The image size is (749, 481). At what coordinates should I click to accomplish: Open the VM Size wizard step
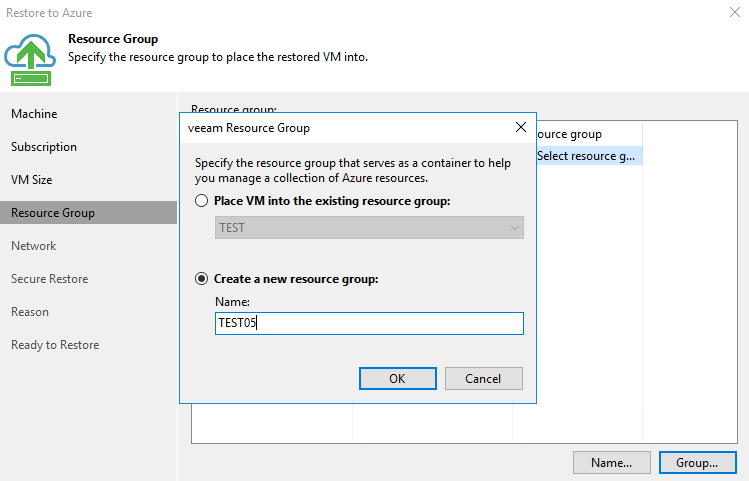click(x=32, y=180)
